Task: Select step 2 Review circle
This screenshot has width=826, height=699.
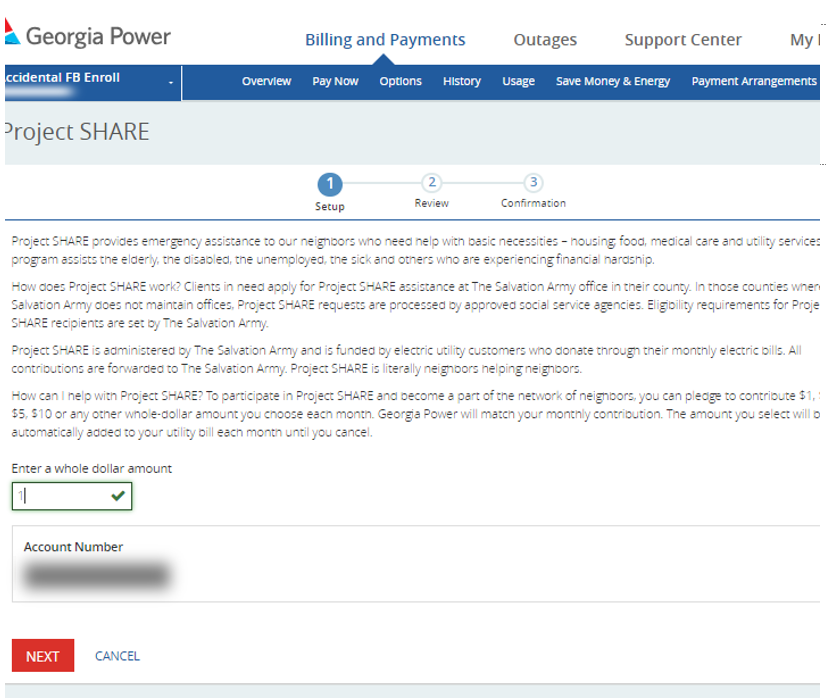Action: 431,182
